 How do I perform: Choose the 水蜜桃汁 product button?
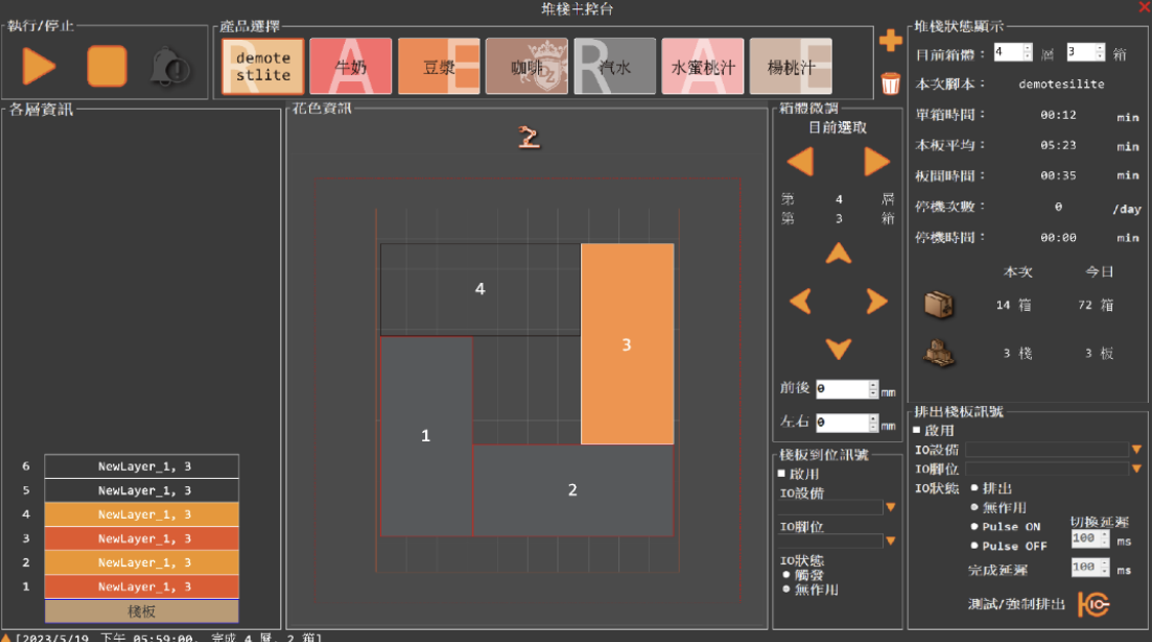702,67
